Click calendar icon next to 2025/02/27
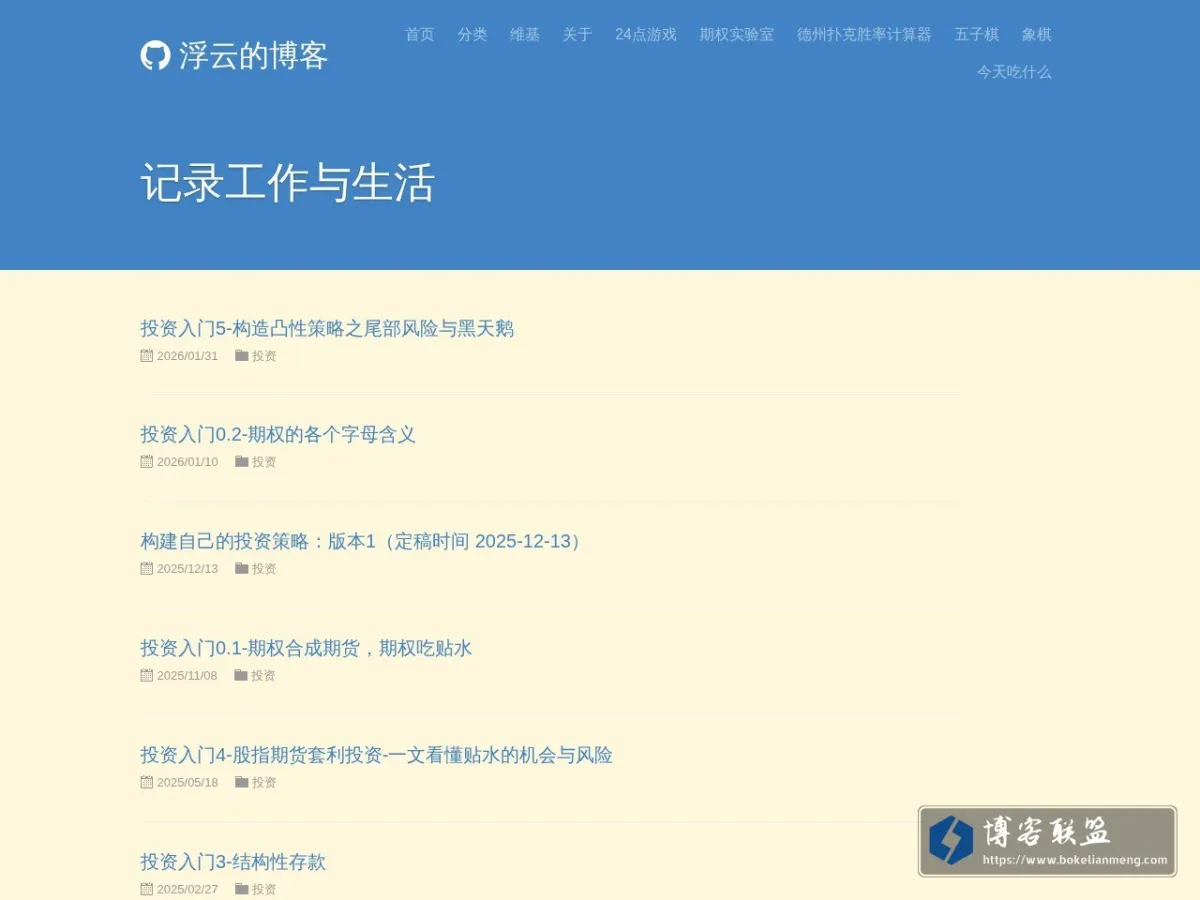 coord(147,889)
